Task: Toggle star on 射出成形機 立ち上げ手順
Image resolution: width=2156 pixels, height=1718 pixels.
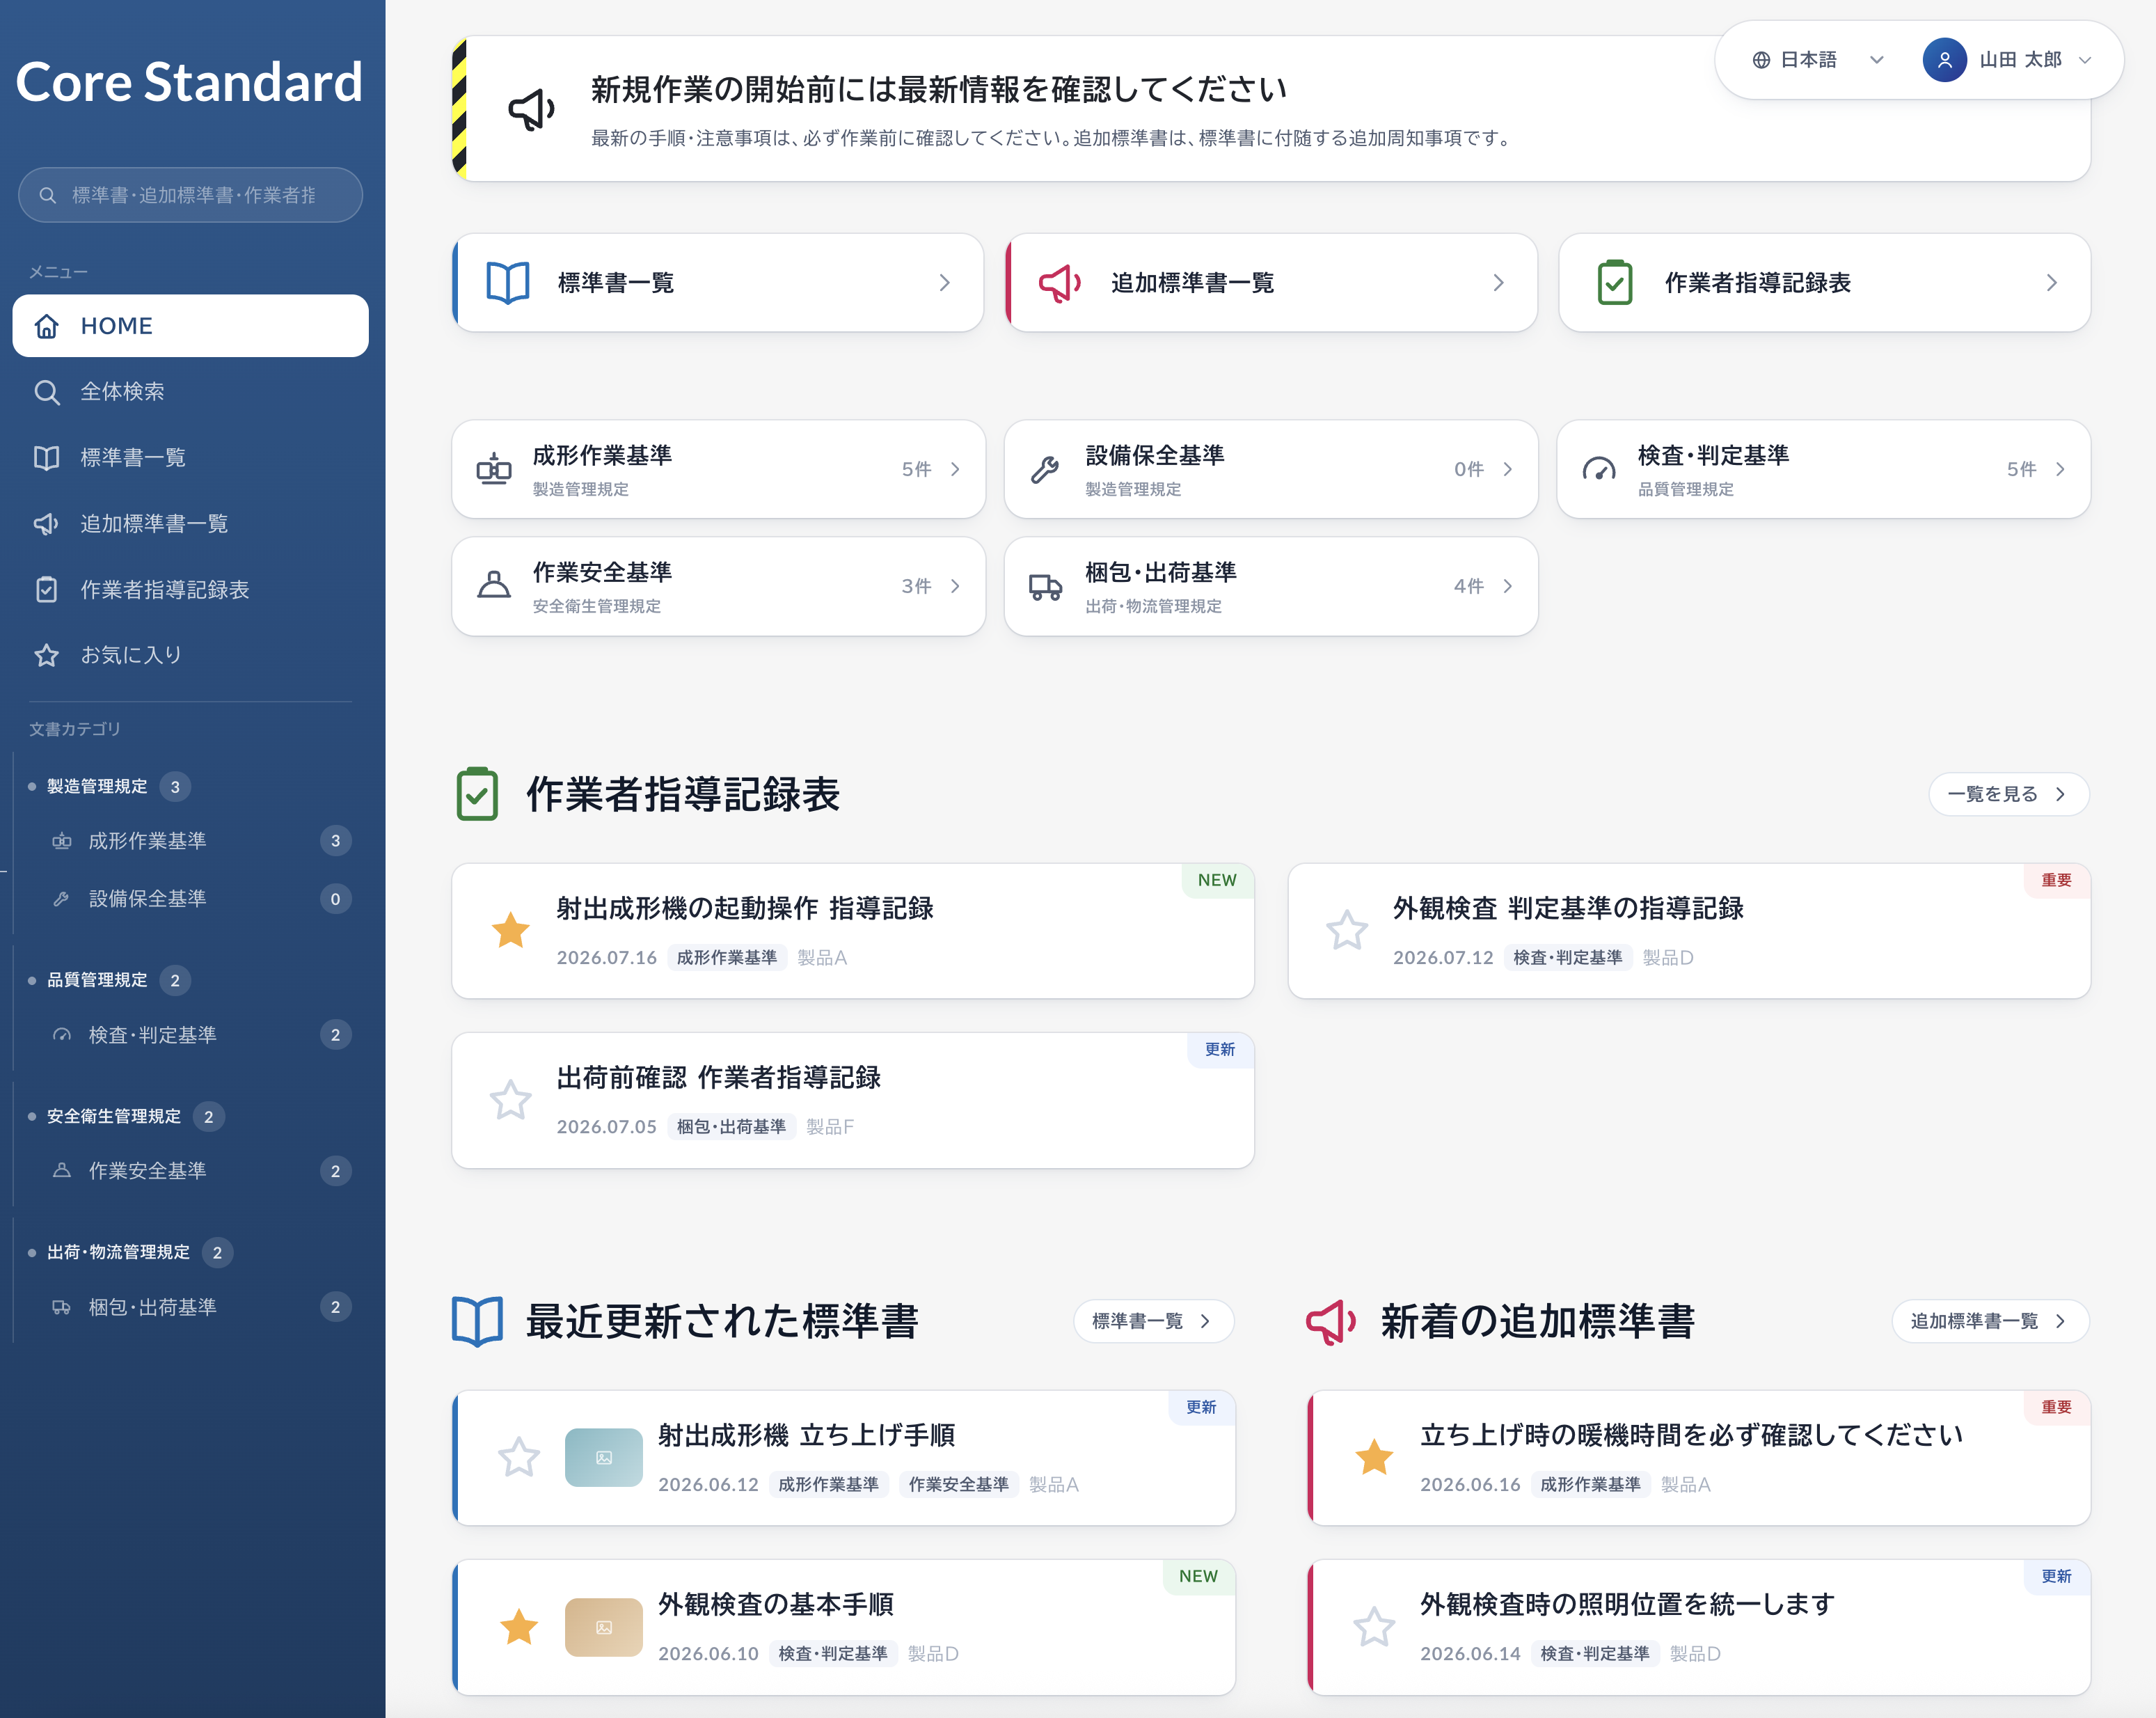Action: pyautogui.click(x=519, y=1457)
